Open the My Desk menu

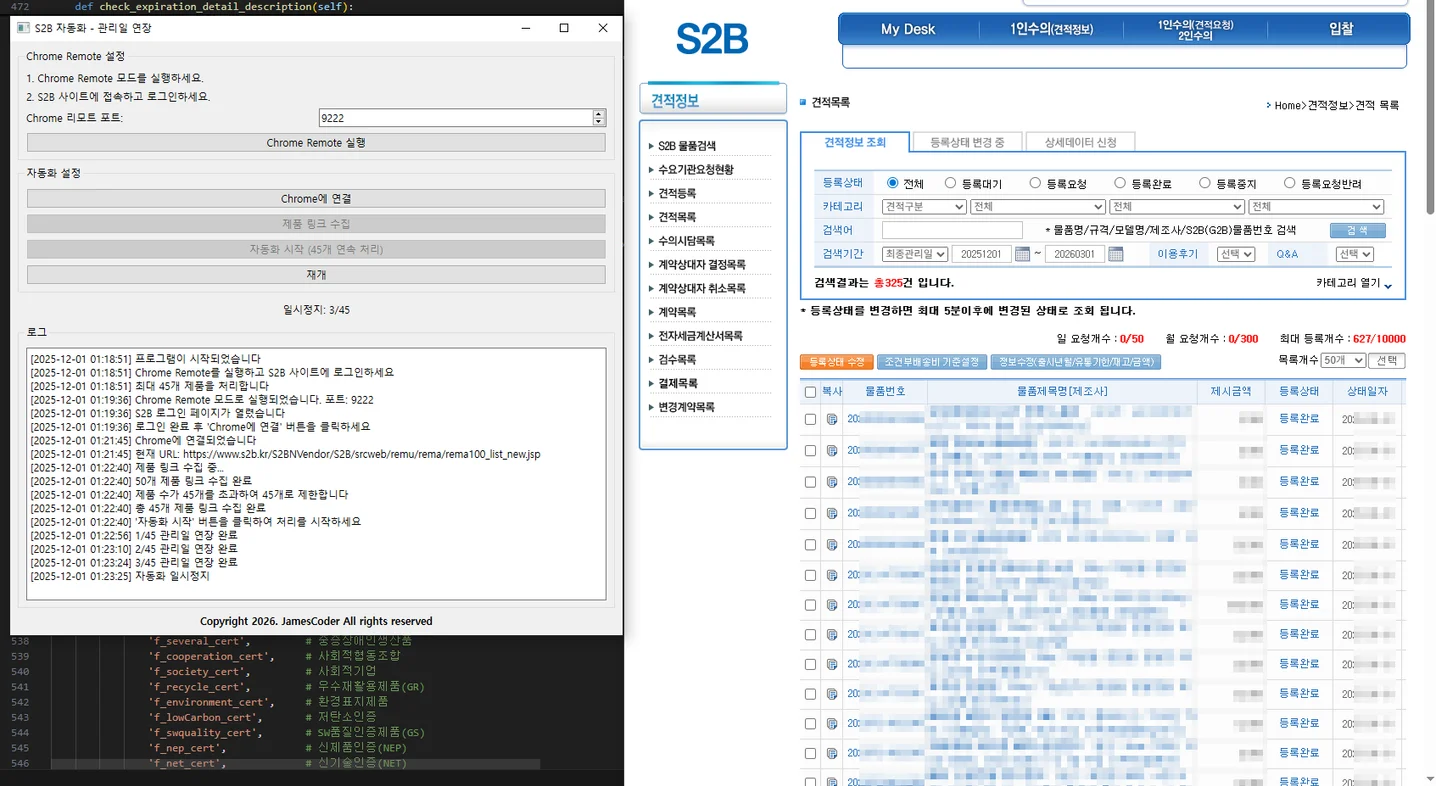pyautogui.click(x=907, y=29)
